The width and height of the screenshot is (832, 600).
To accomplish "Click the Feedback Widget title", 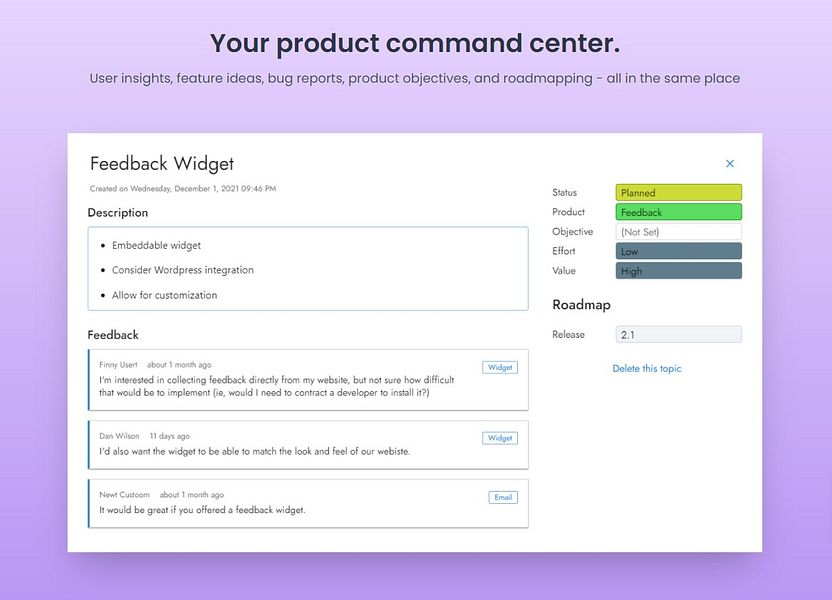I will [162, 164].
